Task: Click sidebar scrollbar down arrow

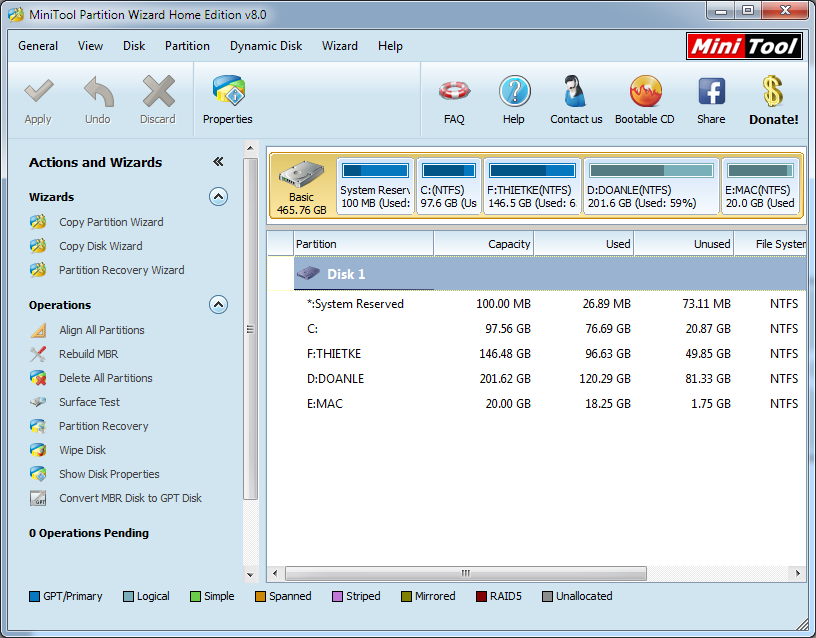Action: 250,575
